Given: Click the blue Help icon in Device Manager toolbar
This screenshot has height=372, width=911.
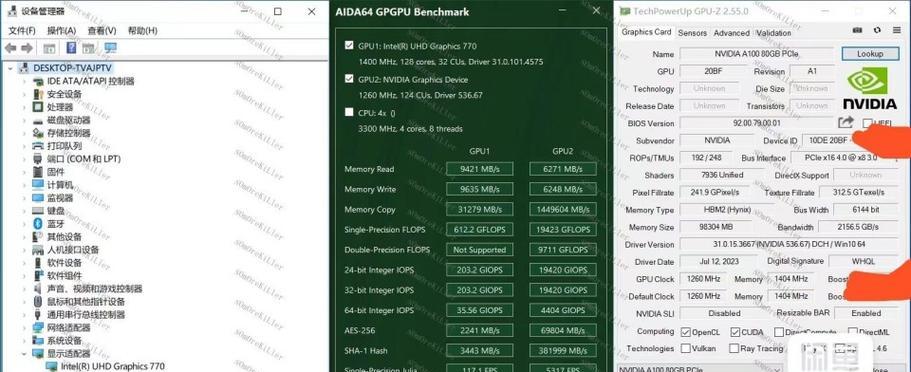Looking at the screenshot, I should pos(71,48).
